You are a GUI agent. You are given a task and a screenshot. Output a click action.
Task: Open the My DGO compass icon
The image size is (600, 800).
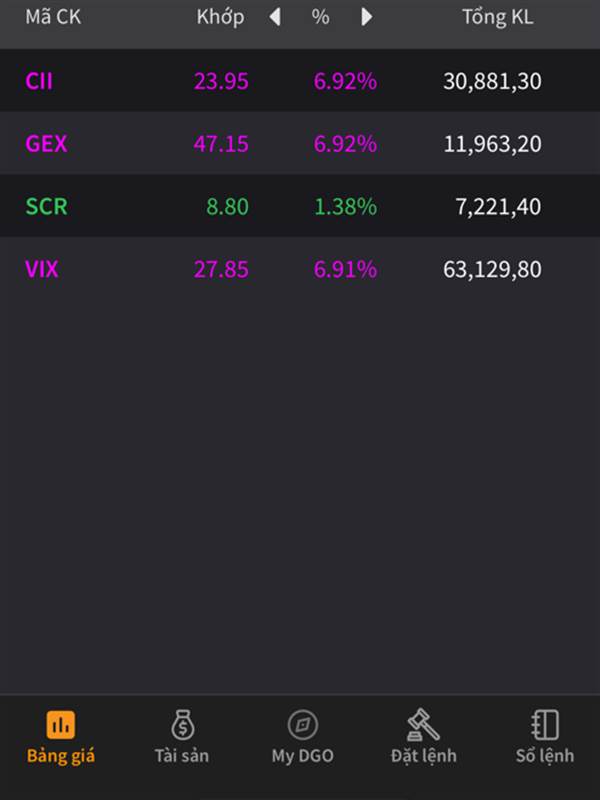coord(302,724)
